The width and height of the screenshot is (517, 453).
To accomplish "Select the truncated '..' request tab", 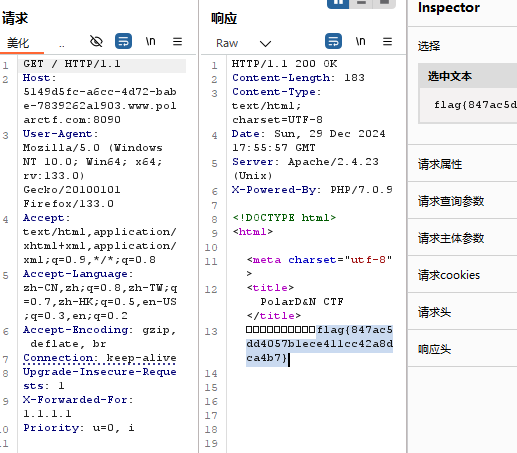I will tap(62, 44).
